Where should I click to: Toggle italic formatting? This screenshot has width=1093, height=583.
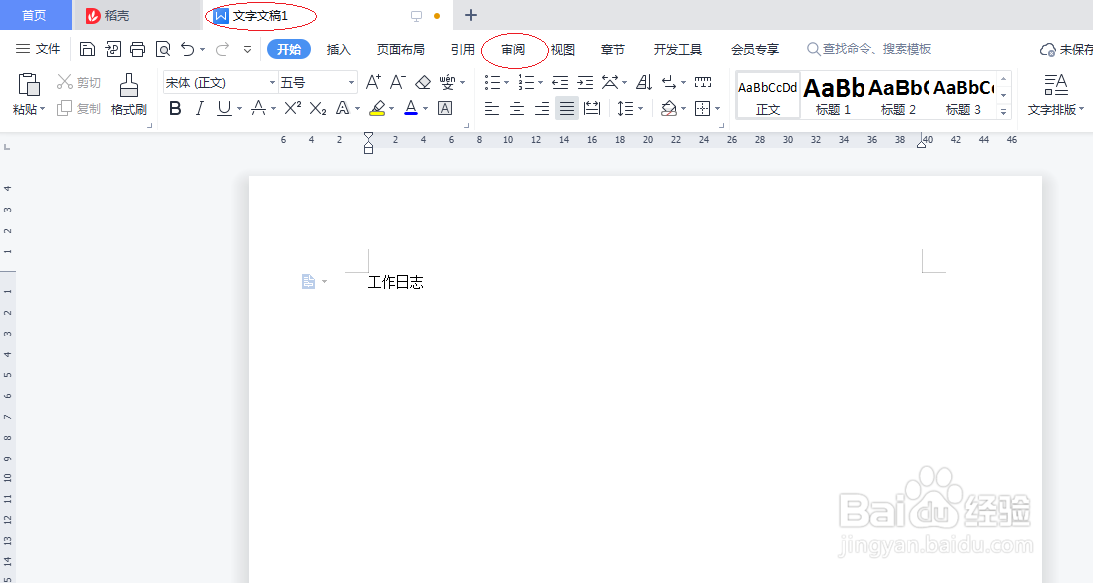[x=199, y=108]
